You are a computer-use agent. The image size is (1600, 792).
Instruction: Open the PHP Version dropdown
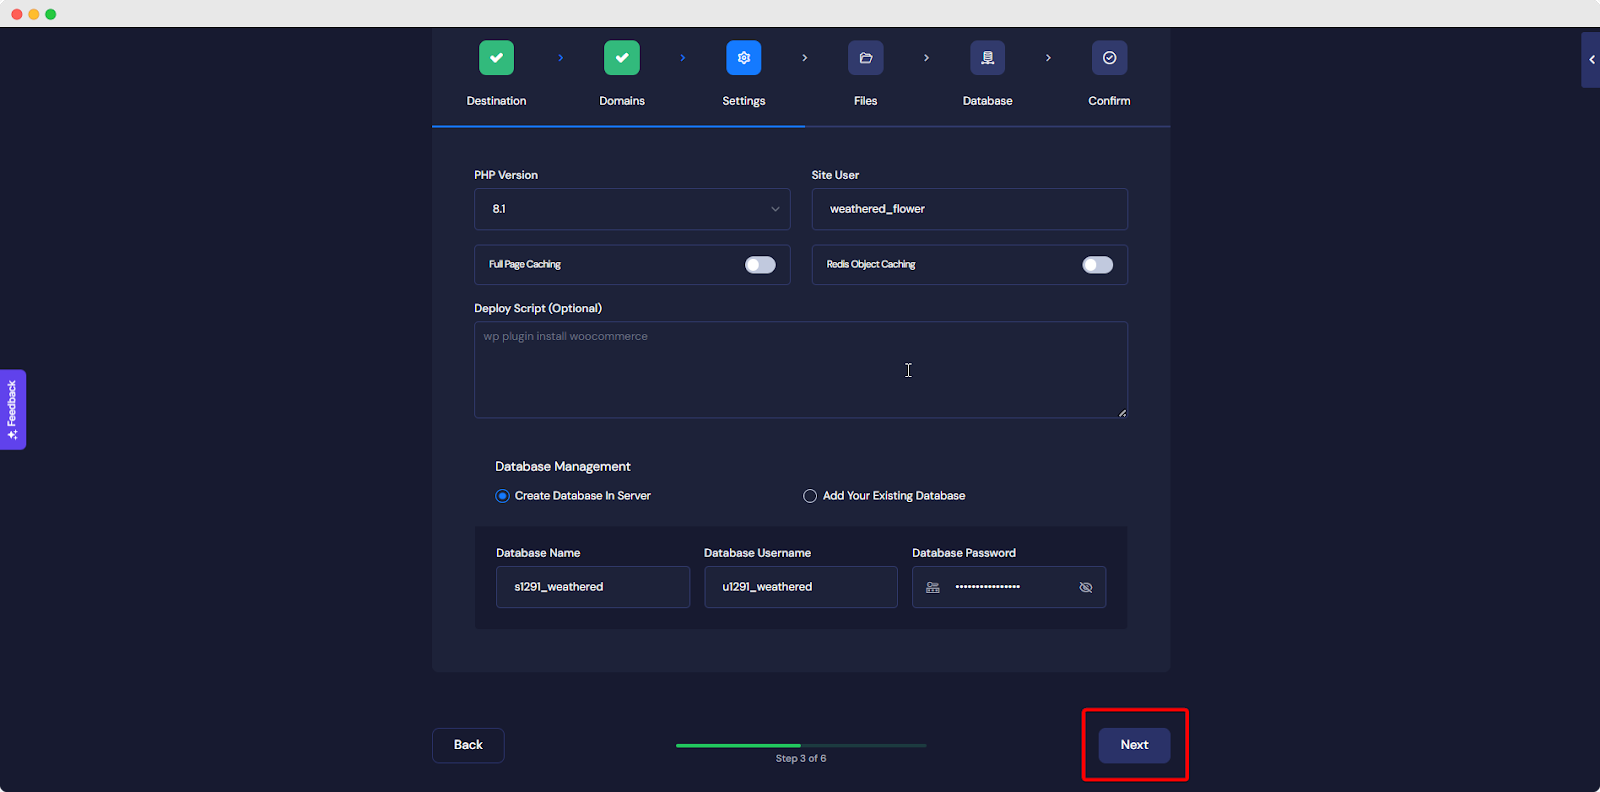click(x=632, y=209)
